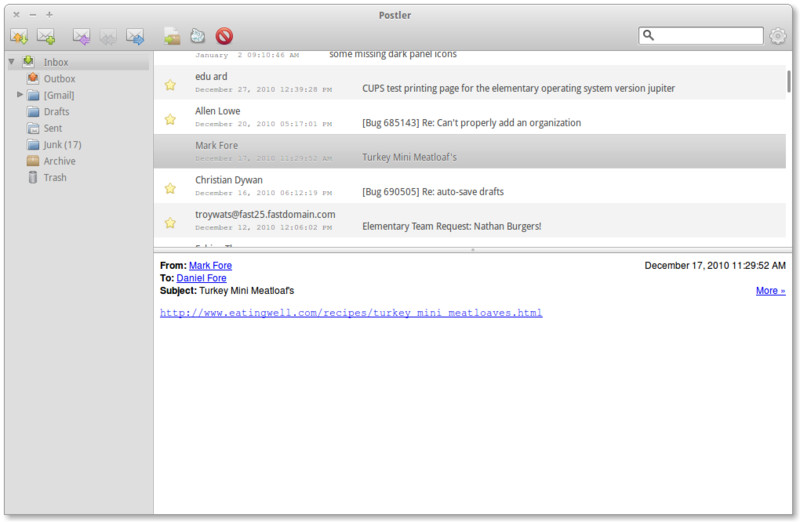Viewport: 800px width, 522px height.
Task: Open the settings gear menu
Action: tap(778, 36)
